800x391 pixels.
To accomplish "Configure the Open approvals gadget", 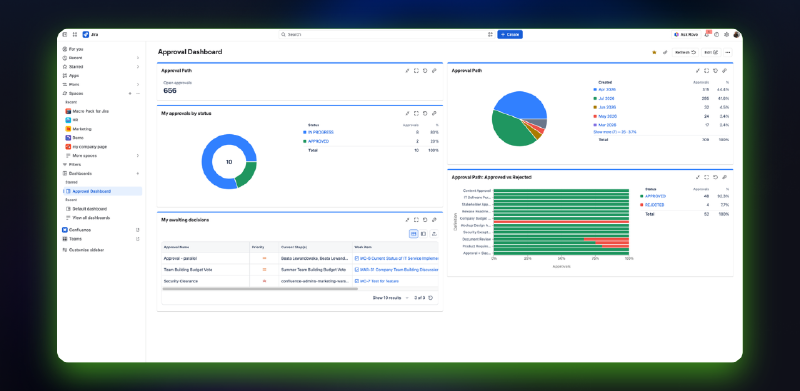I will (434, 71).
